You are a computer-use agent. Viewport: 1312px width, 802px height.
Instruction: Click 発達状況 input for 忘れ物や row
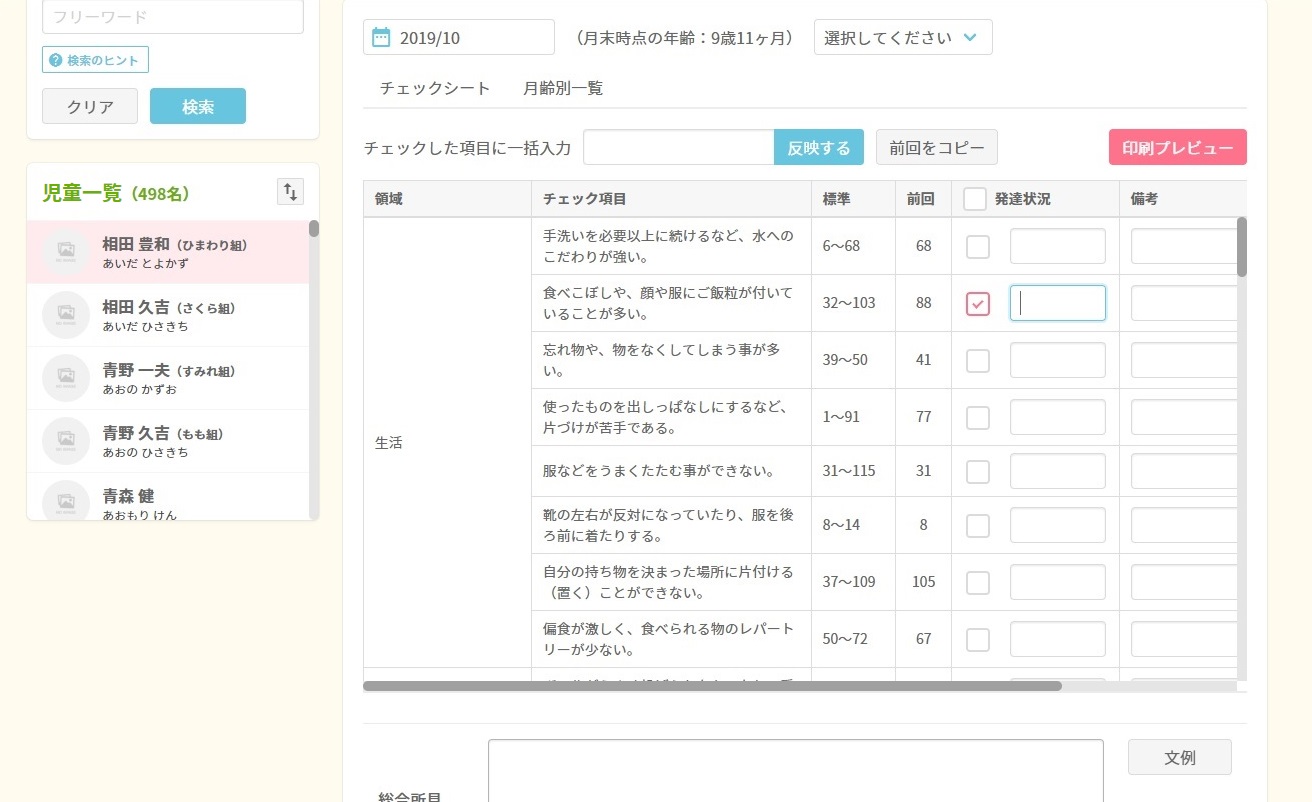click(1058, 360)
